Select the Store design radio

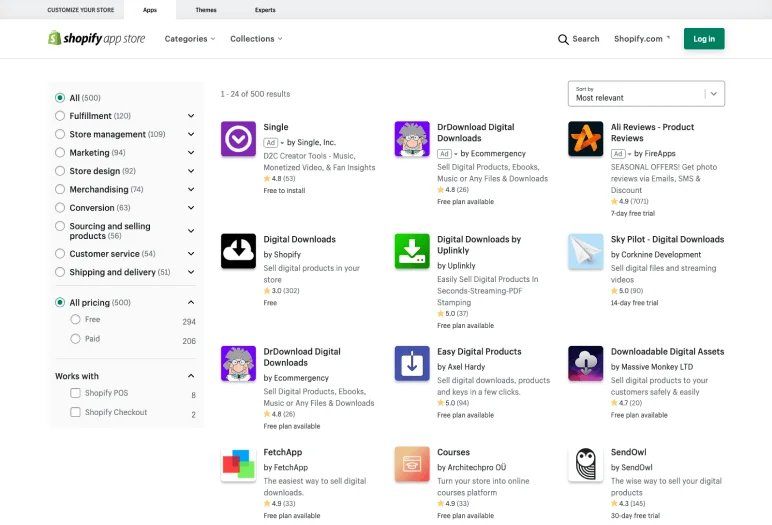tap(60, 171)
